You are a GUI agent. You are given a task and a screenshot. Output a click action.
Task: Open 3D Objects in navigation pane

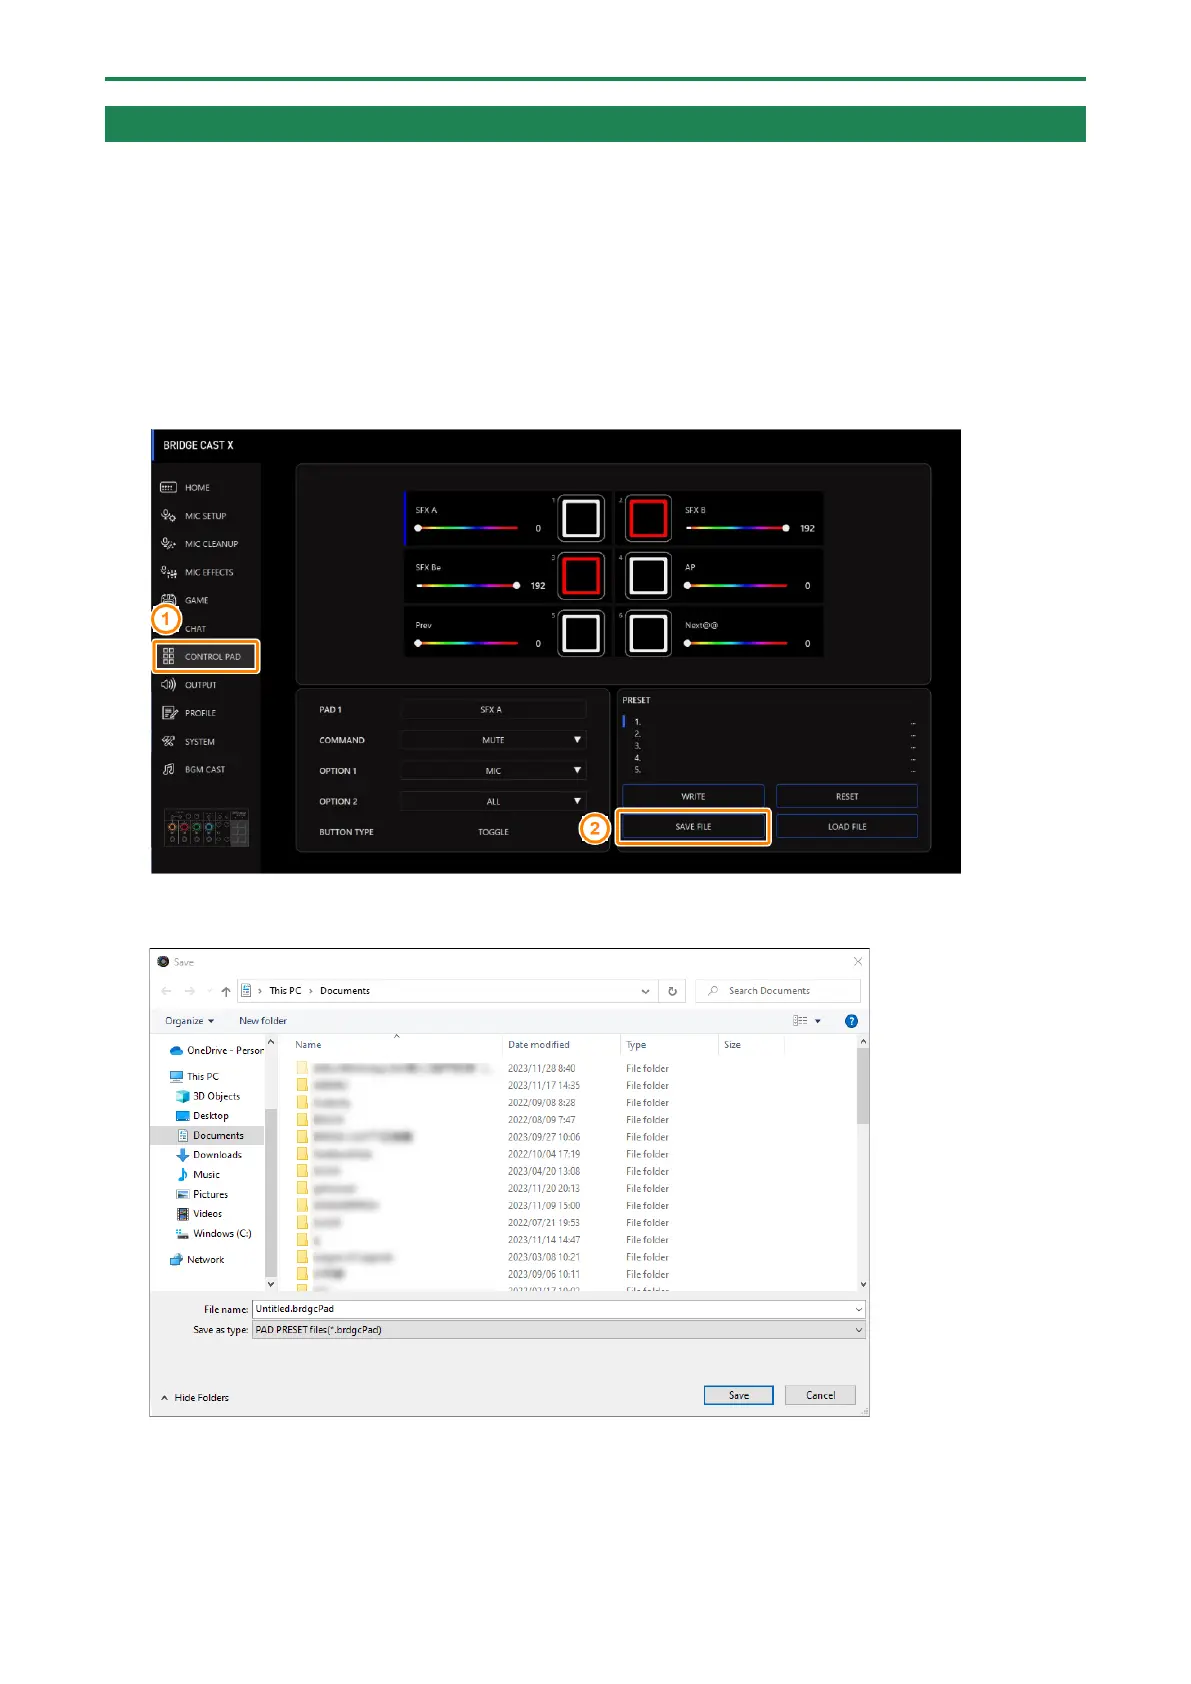click(x=208, y=1097)
